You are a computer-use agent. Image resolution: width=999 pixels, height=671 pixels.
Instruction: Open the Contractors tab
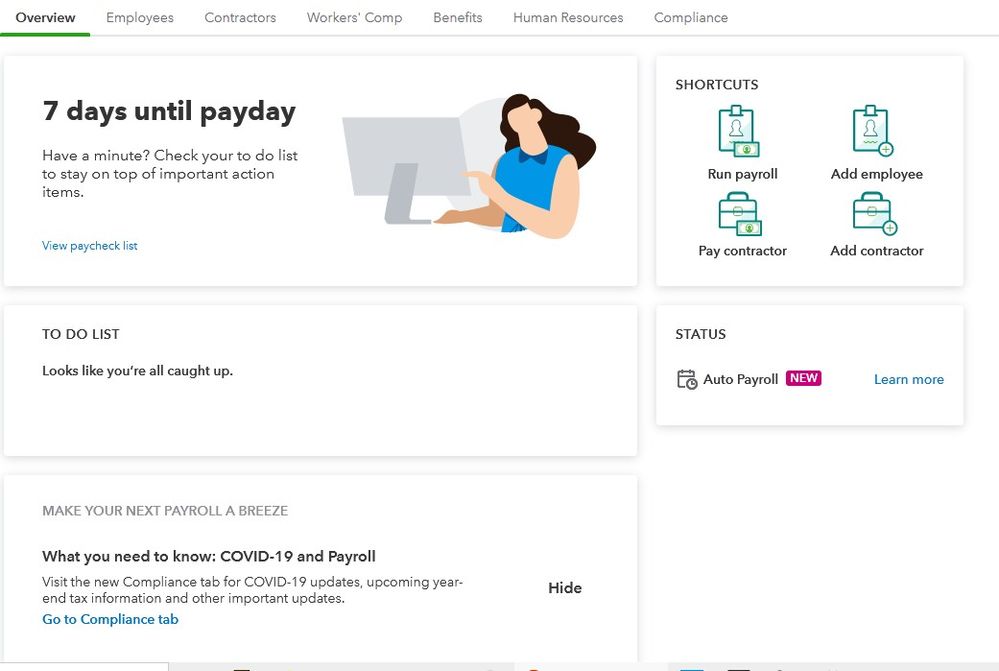point(240,18)
